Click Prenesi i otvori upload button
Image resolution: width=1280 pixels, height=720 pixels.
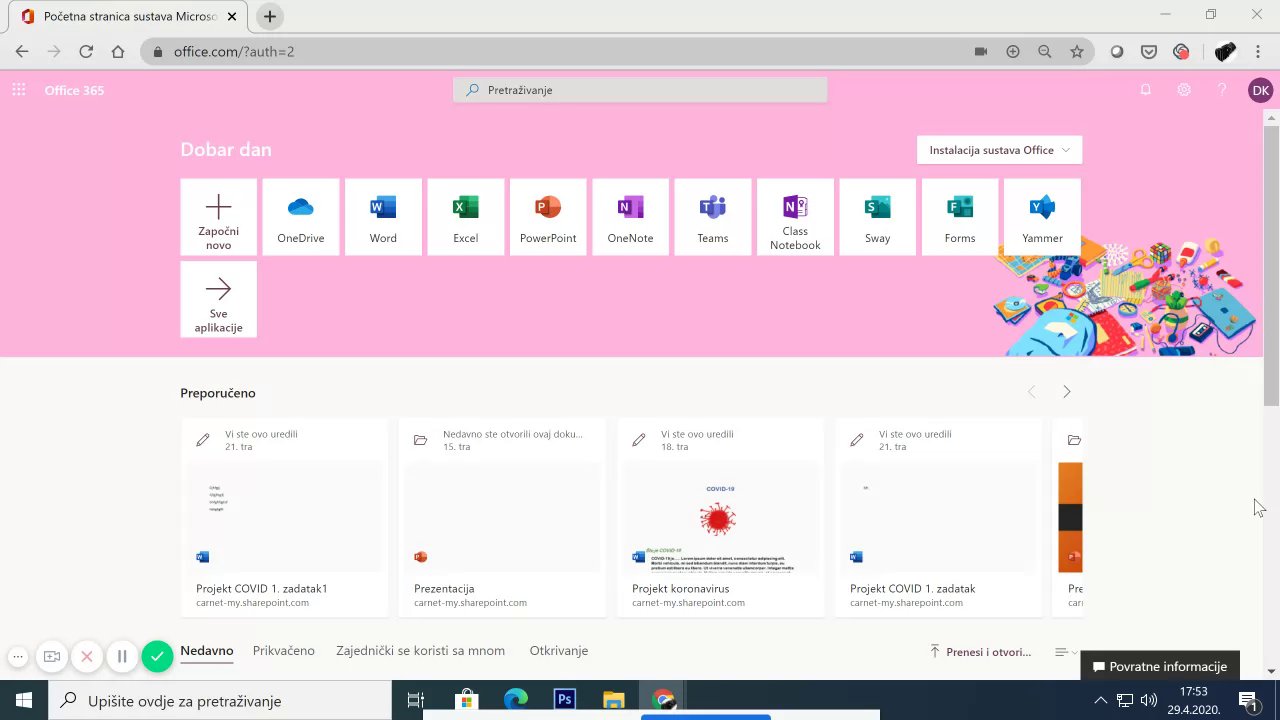pos(980,652)
